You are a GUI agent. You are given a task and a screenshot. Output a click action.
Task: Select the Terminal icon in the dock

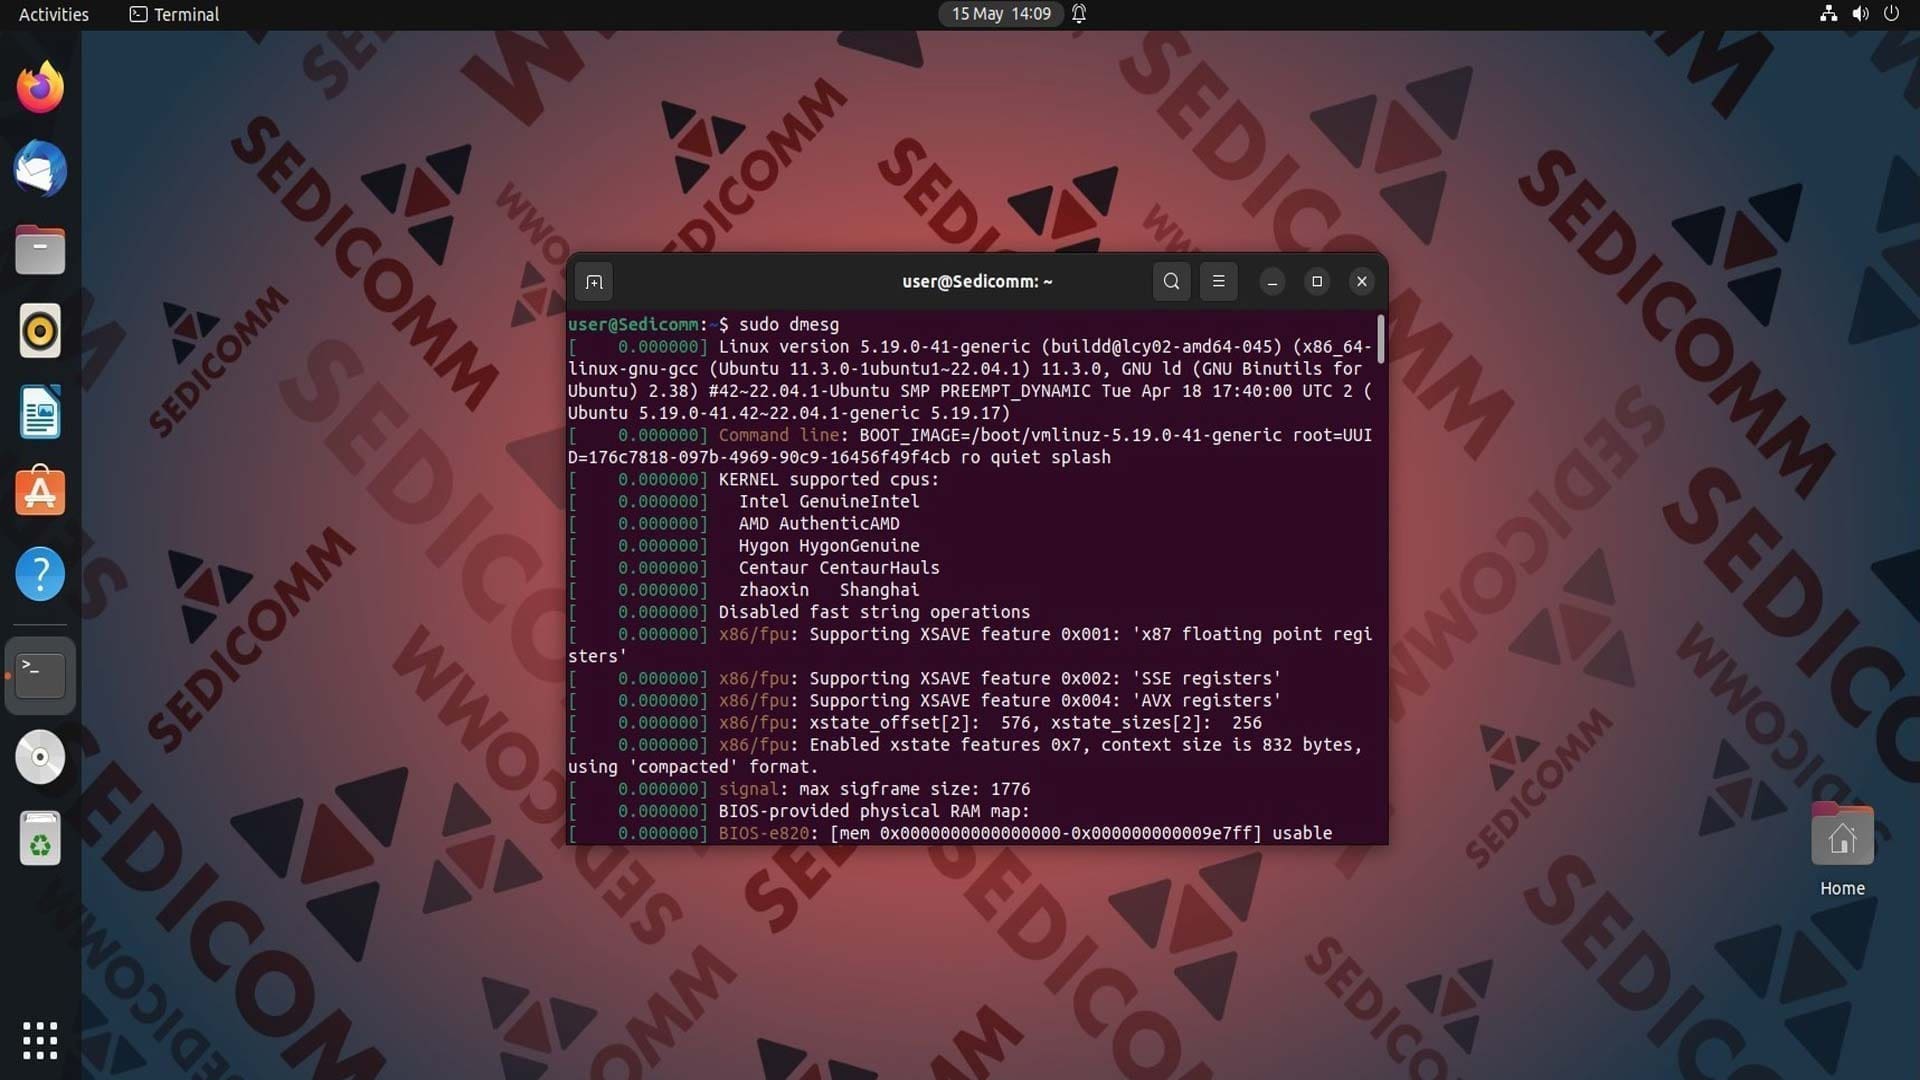pyautogui.click(x=40, y=676)
